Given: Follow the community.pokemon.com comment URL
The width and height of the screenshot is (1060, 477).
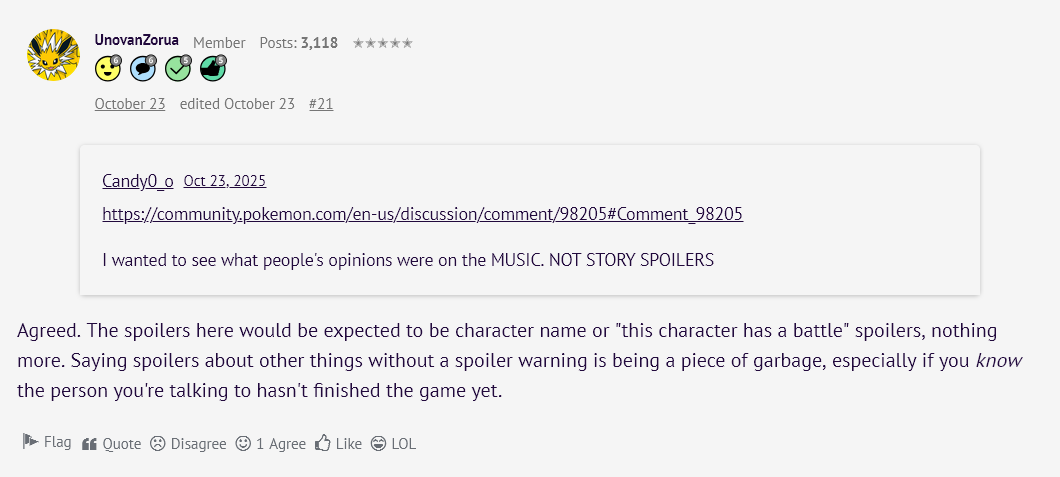Looking at the screenshot, I should 422,214.
